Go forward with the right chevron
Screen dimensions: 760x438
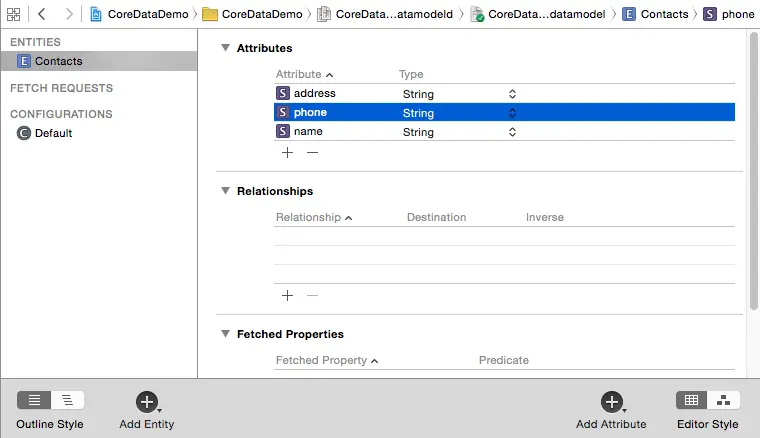pyautogui.click(x=69, y=14)
